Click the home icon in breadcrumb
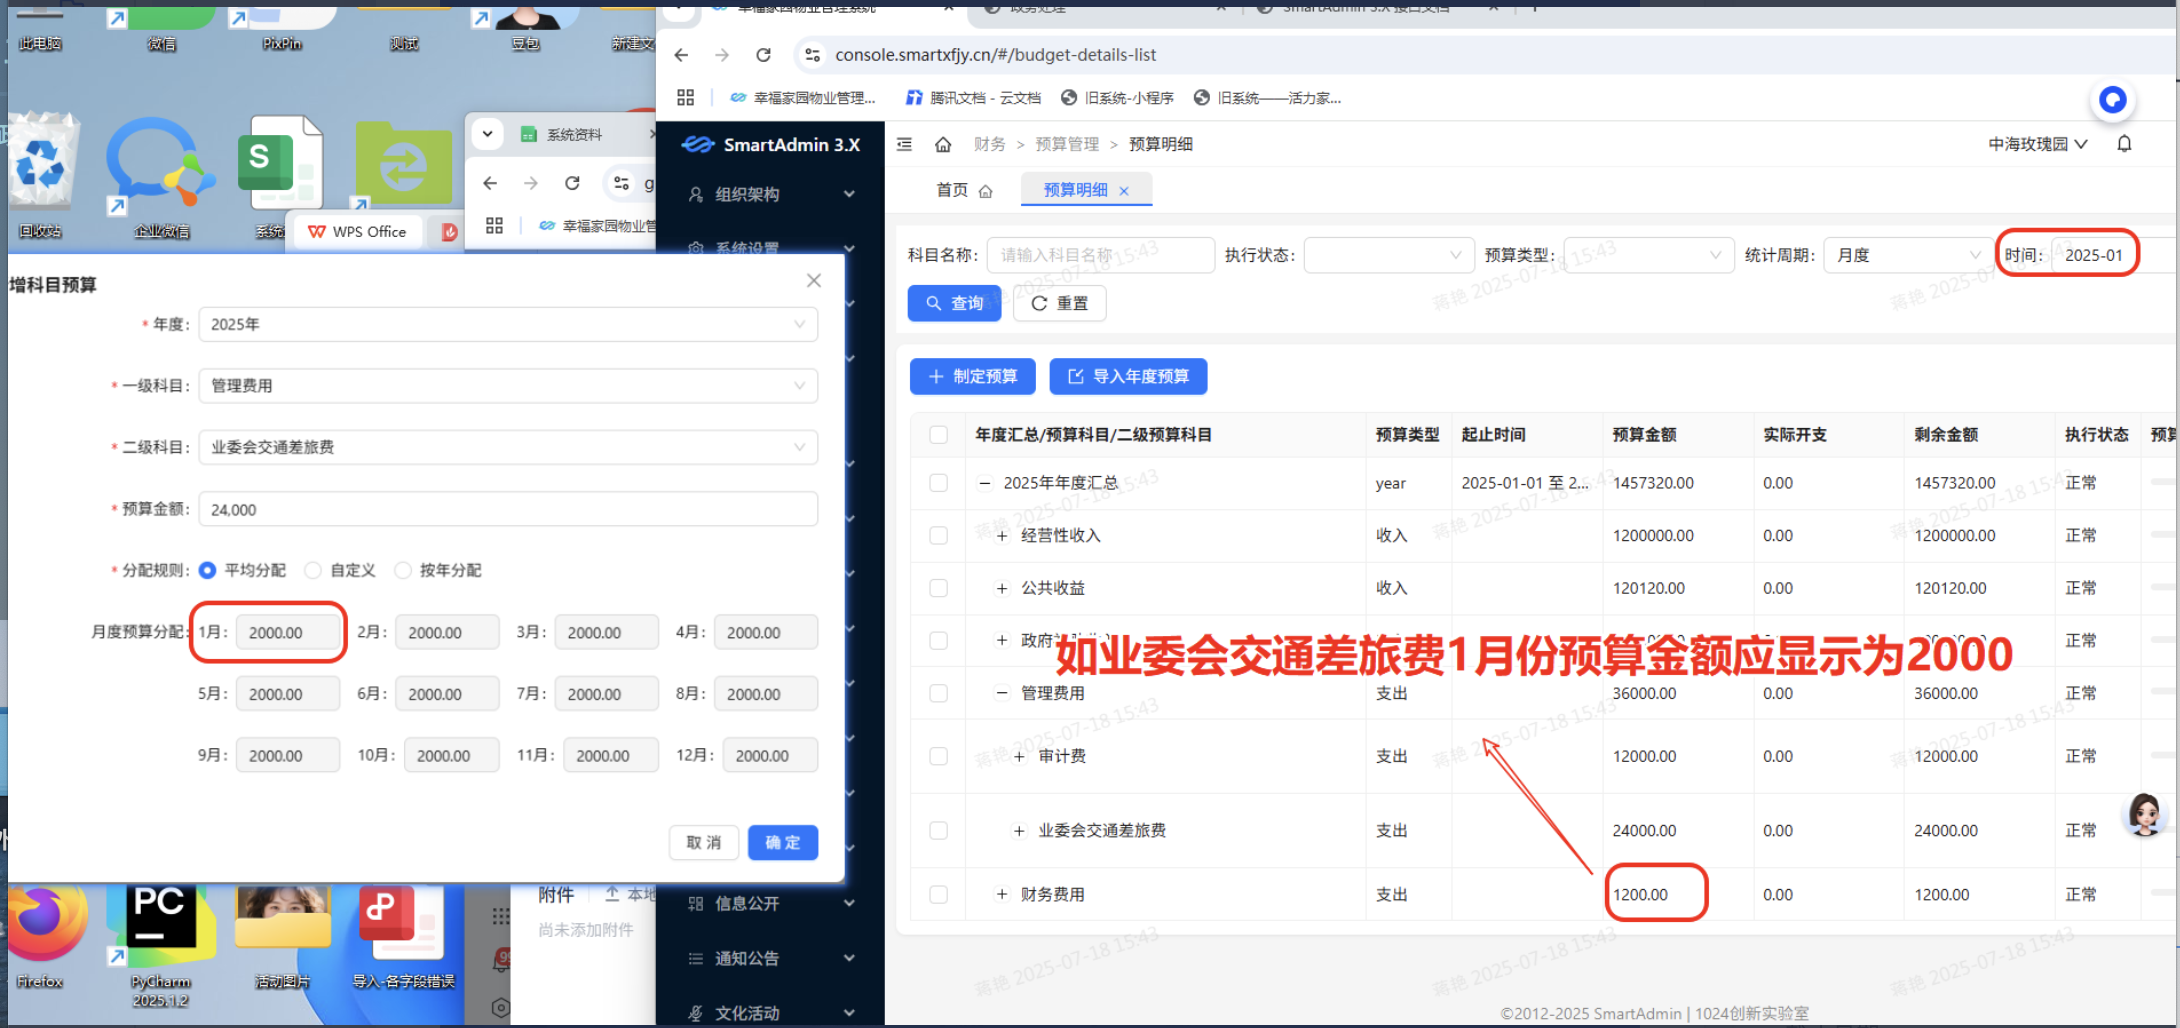Image resolution: width=2180 pixels, height=1028 pixels. [943, 144]
